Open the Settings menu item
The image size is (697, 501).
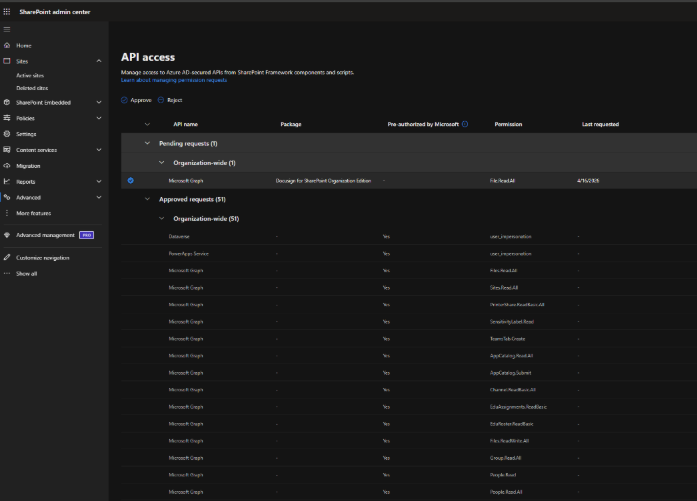coord(26,134)
